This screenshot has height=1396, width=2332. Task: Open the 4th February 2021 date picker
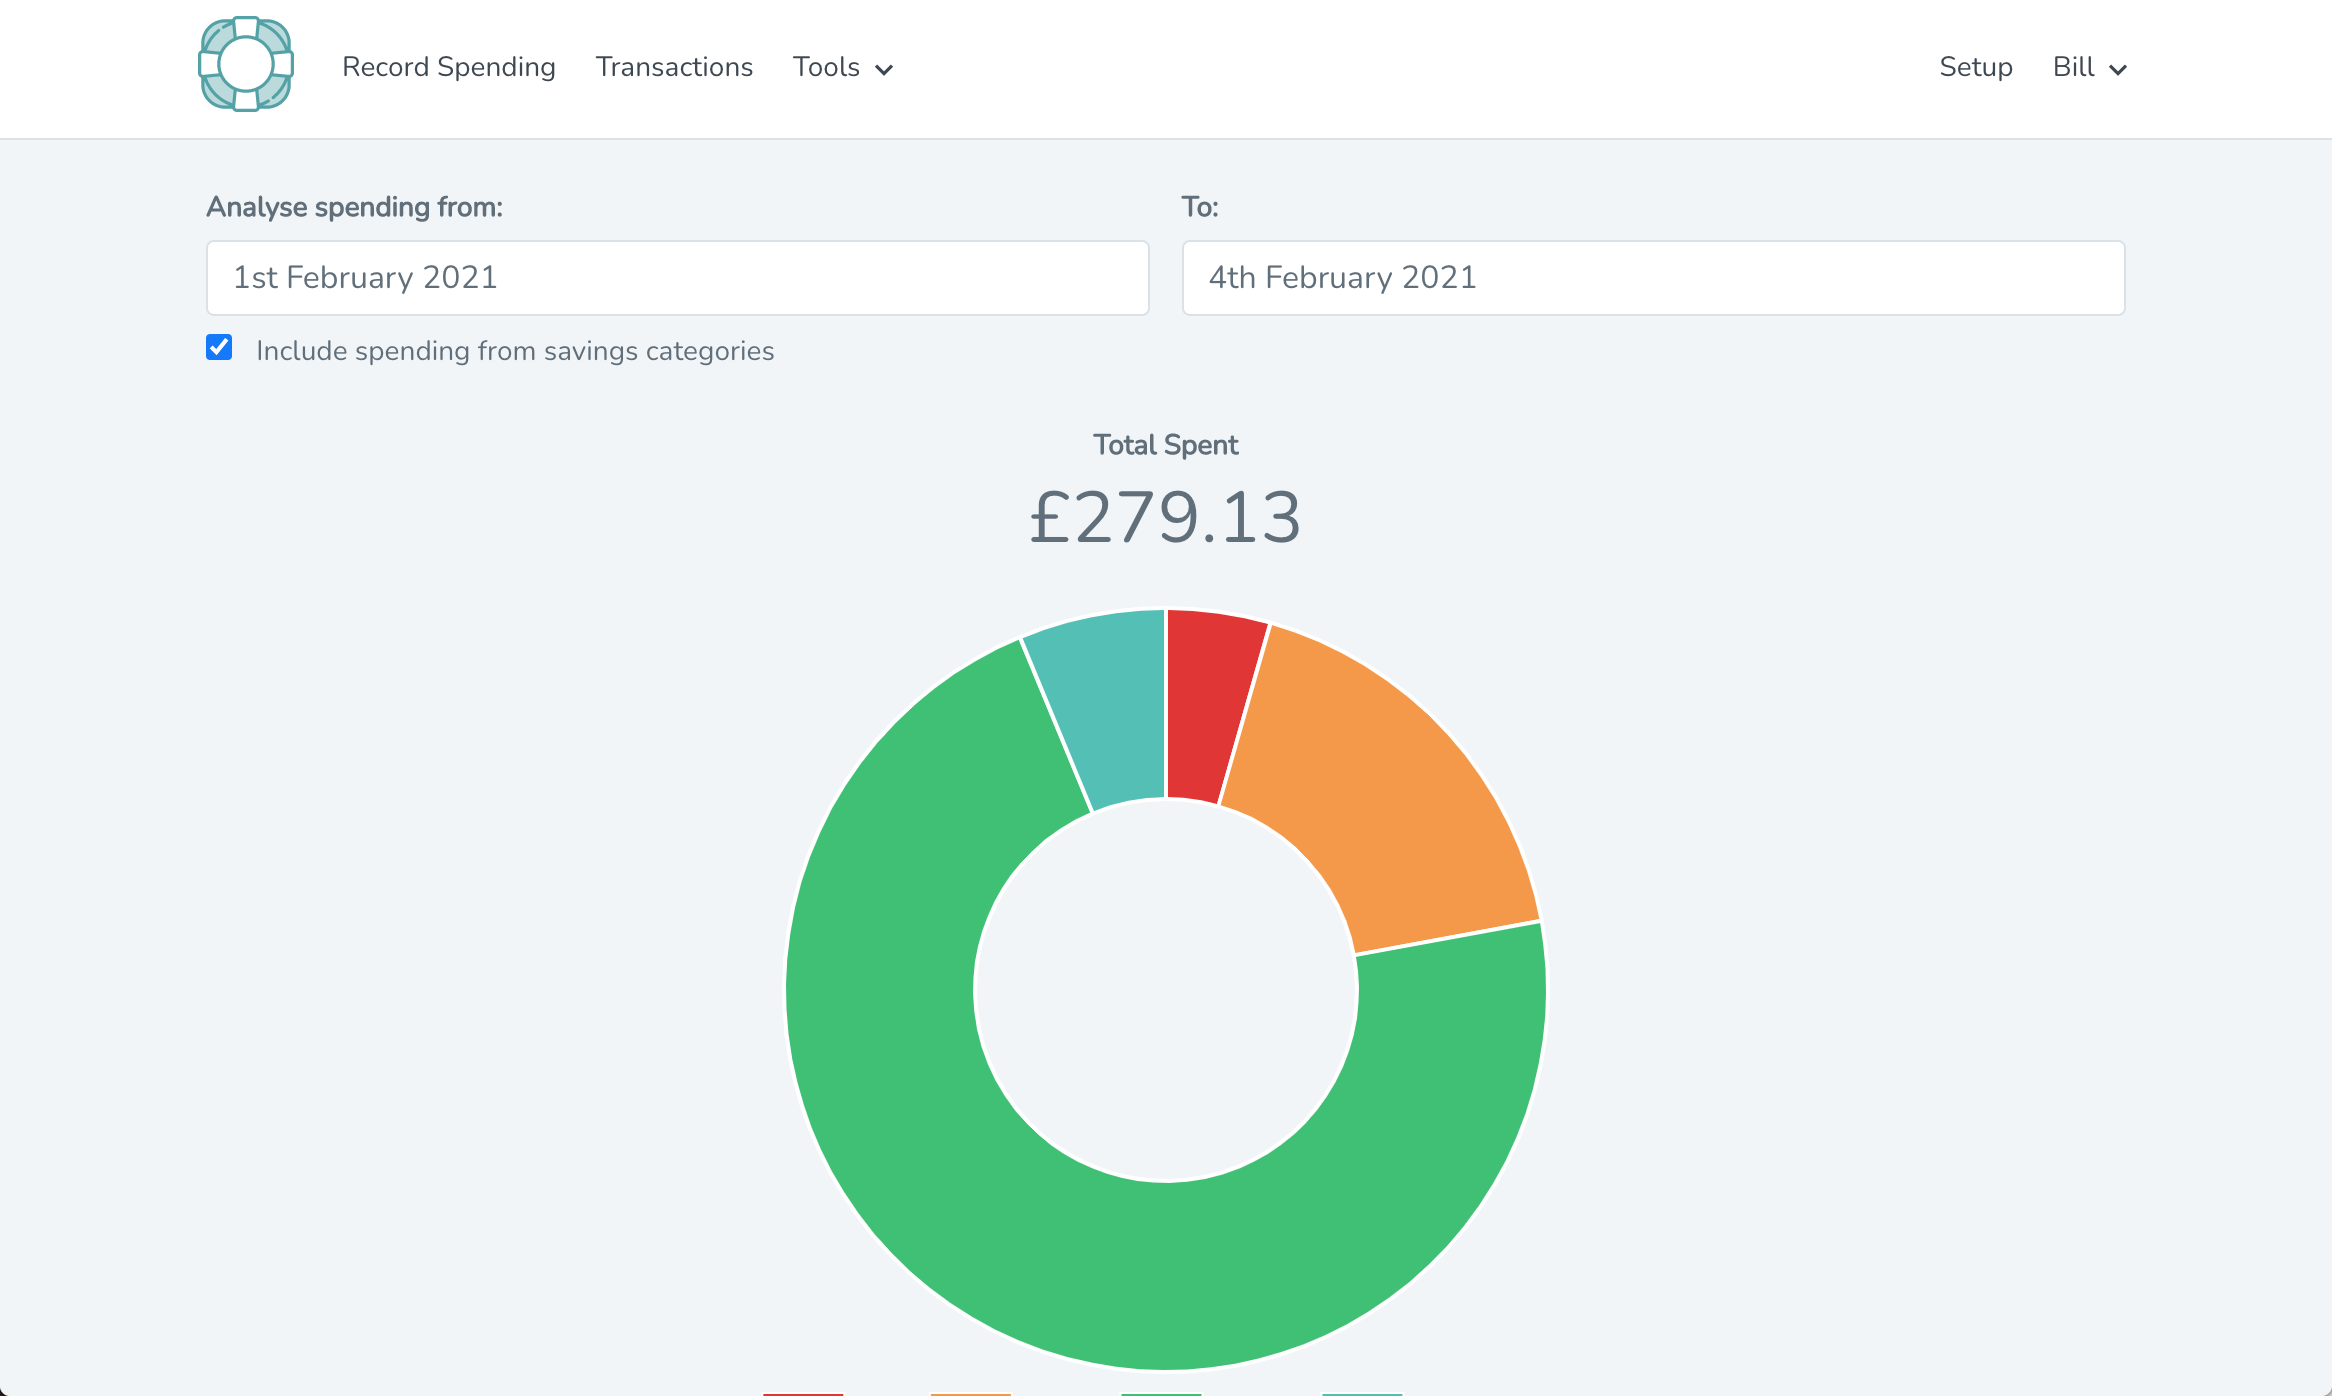(1652, 278)
